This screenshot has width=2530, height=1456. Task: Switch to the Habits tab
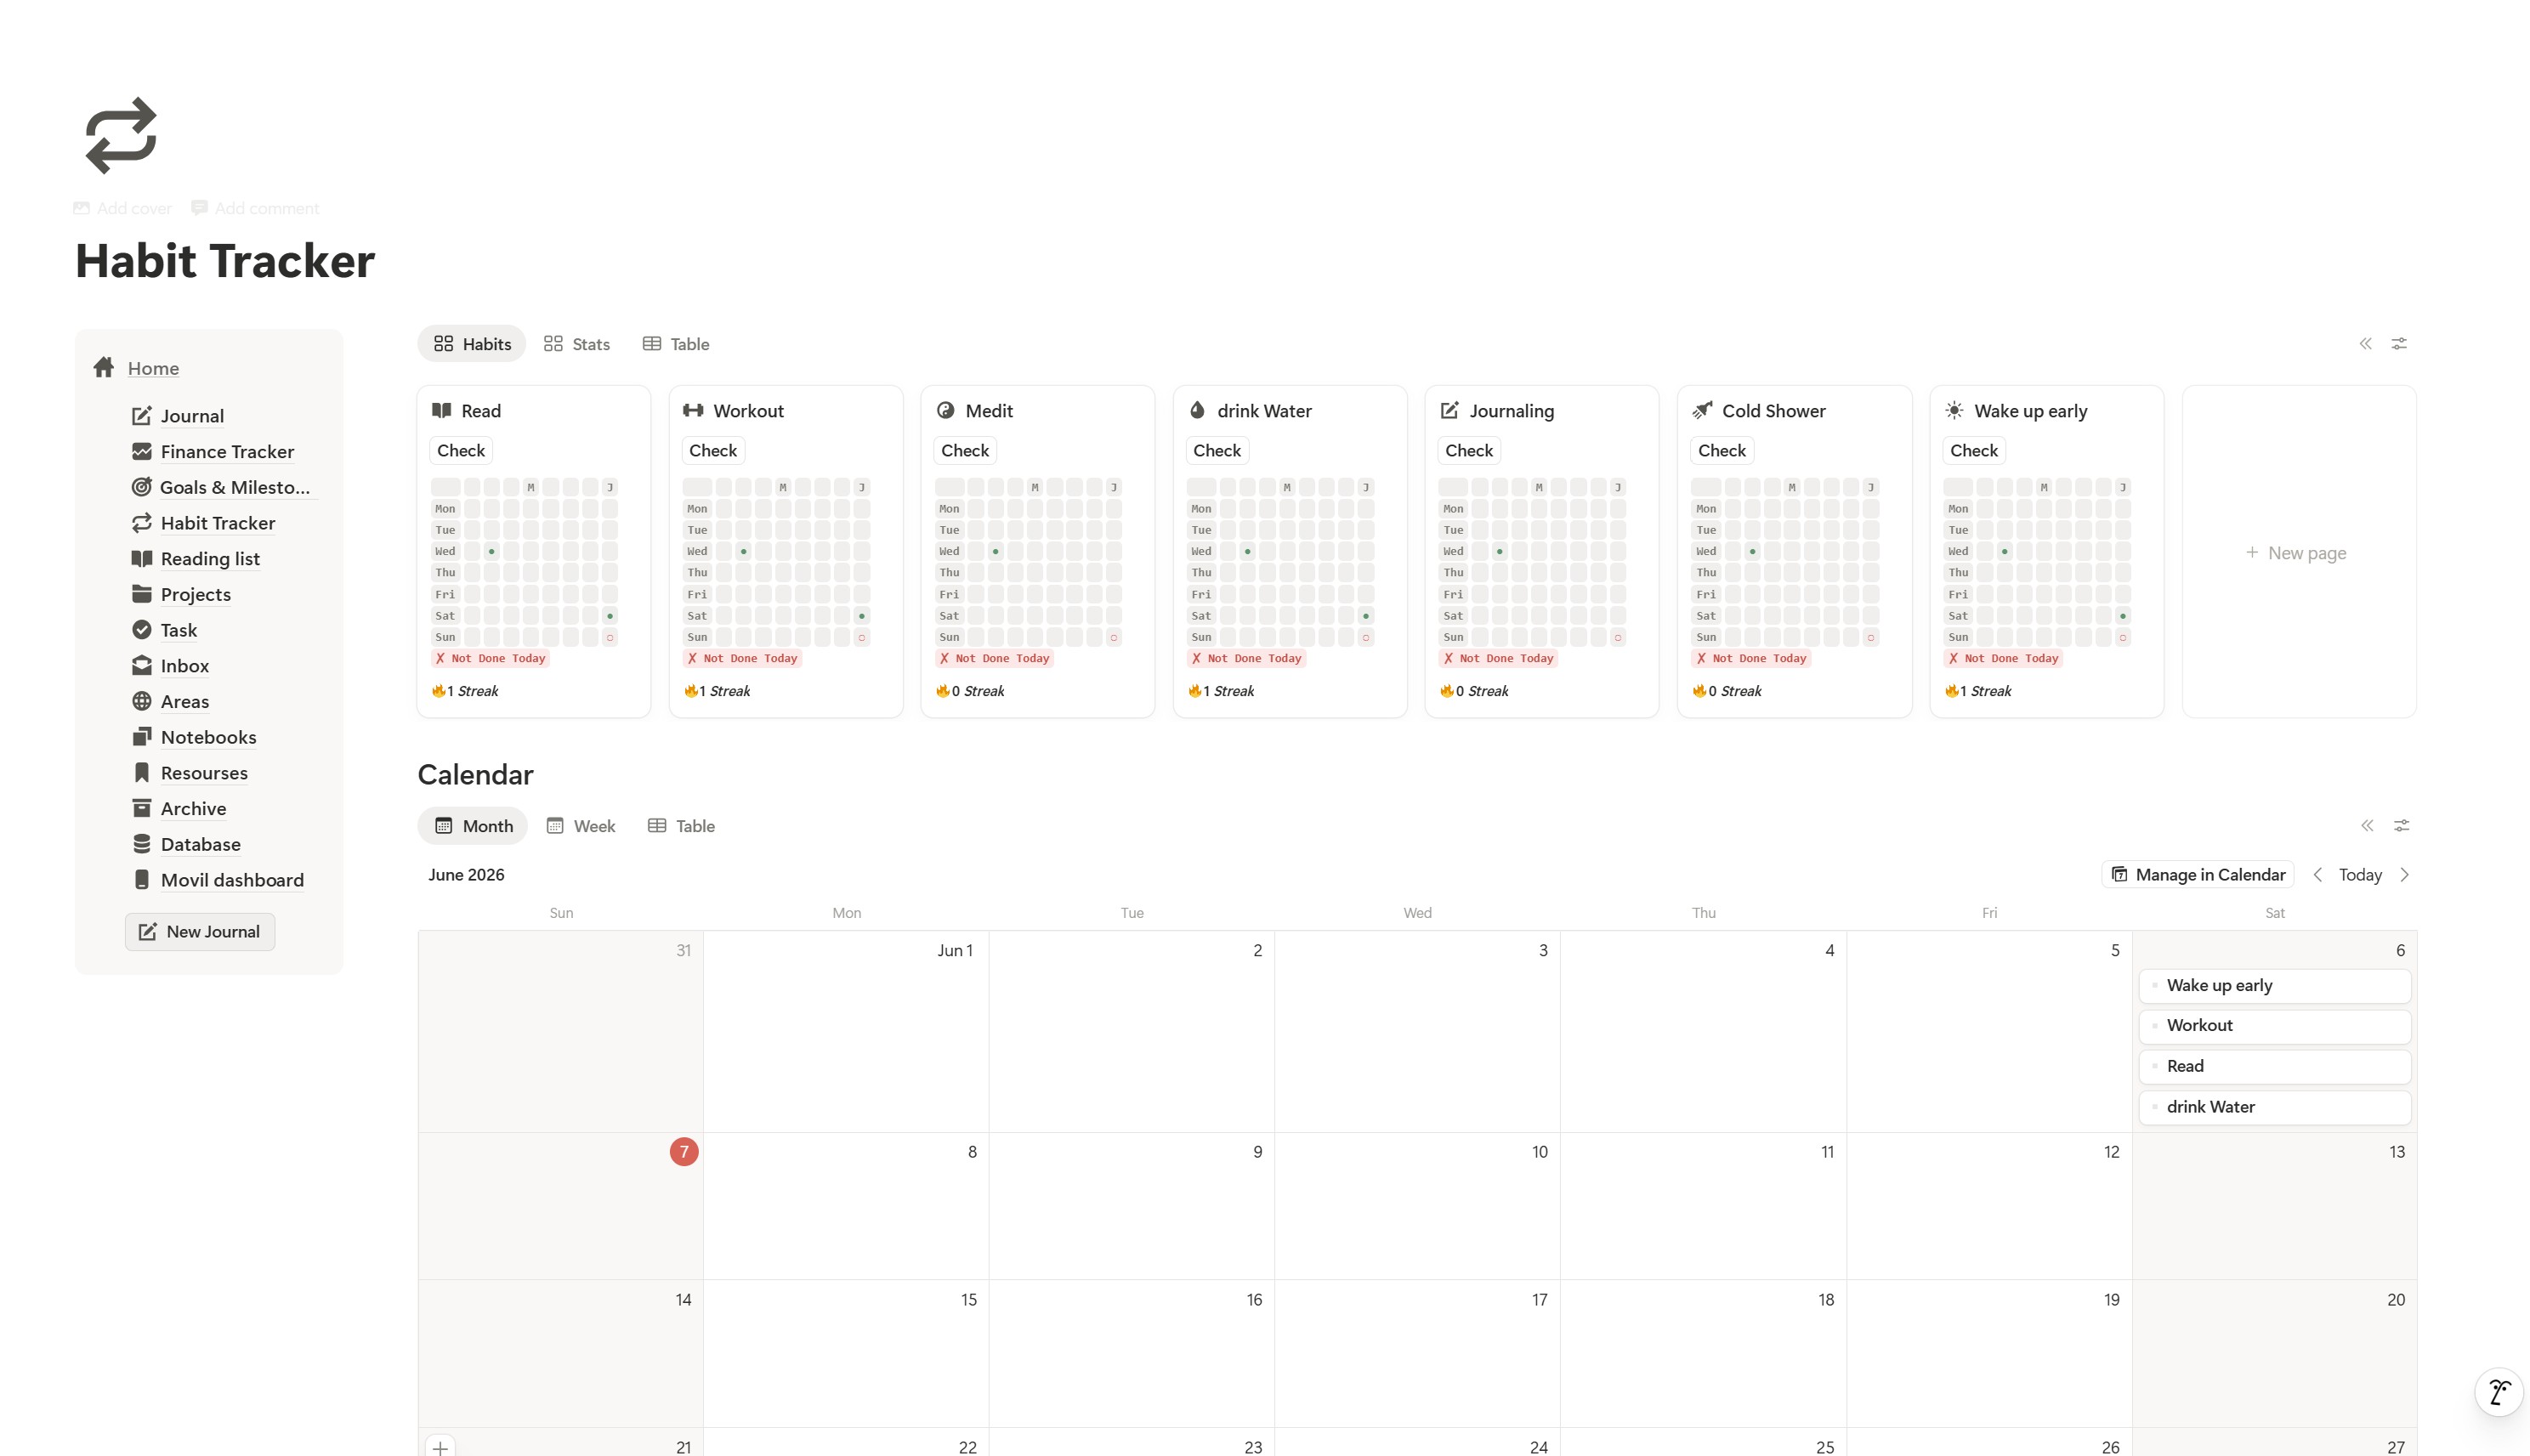coord(472,344)
